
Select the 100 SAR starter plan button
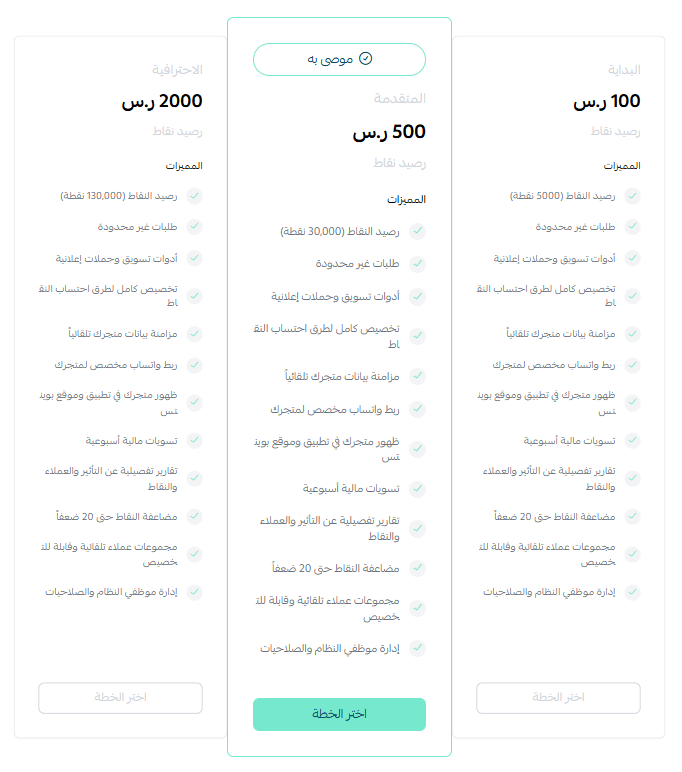[558, 698]
